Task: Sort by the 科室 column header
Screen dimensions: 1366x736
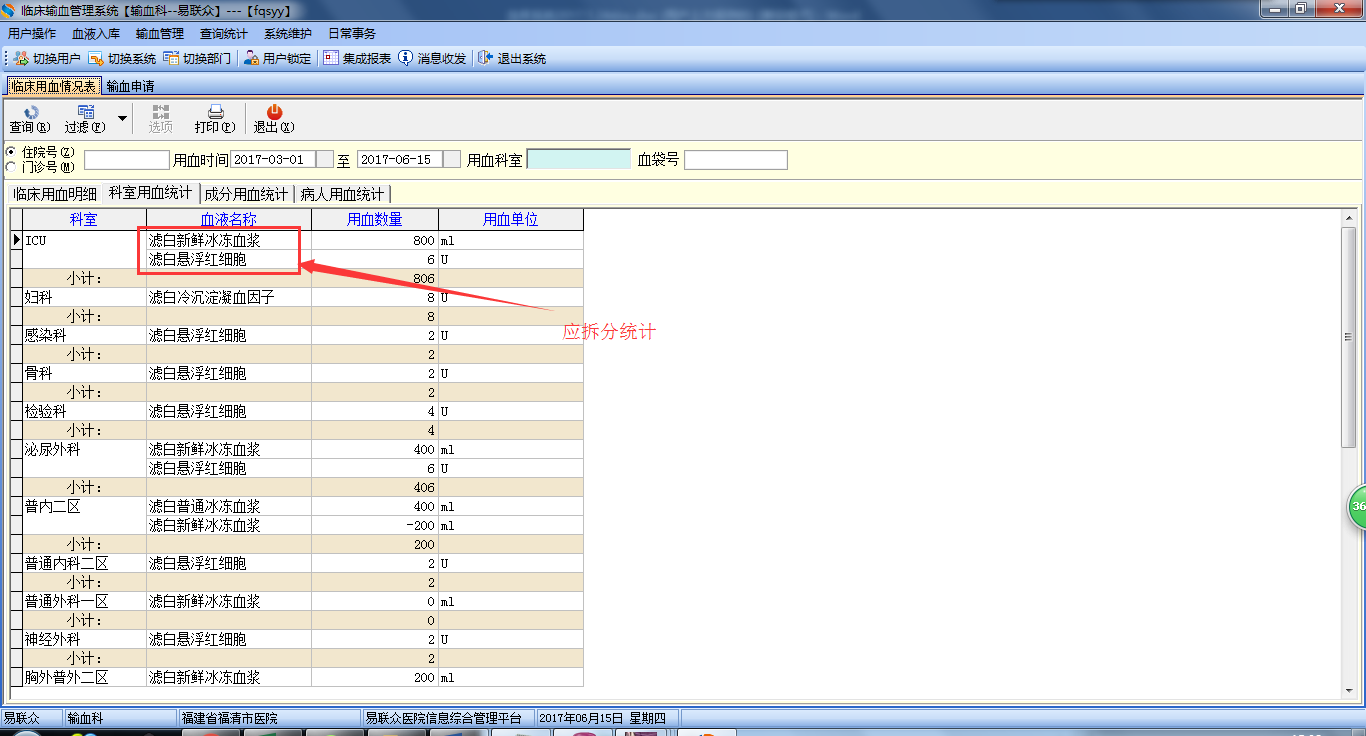Action: coord(84,220)
